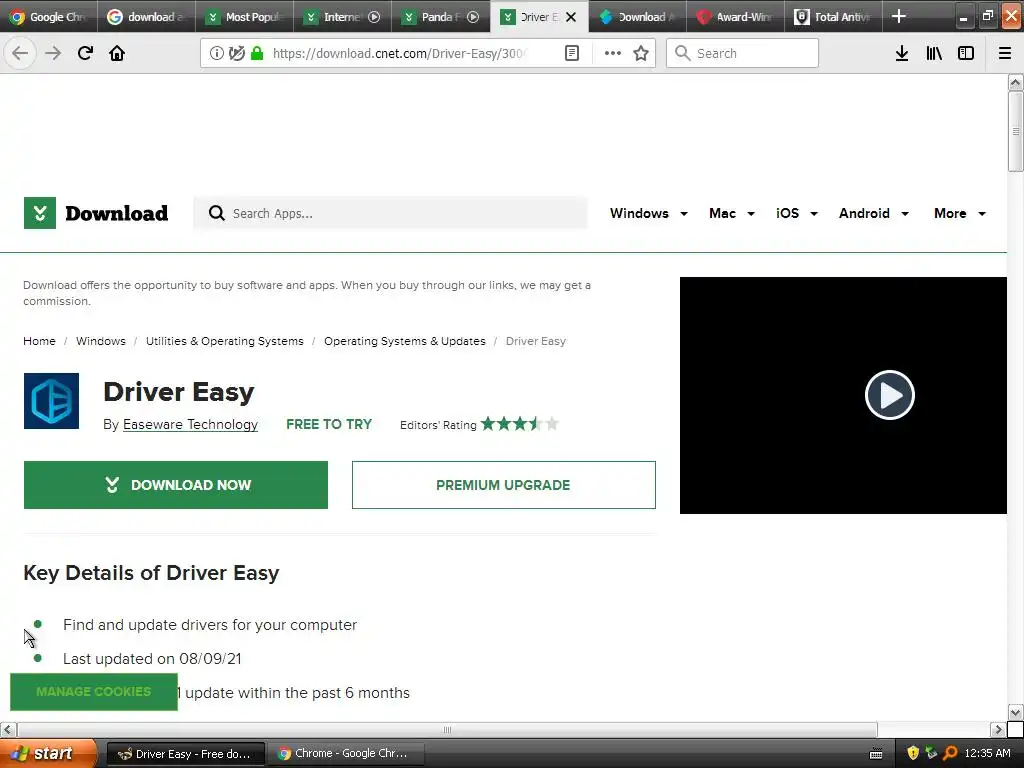This screenshot has width=1024, height=768.
Task: Open Utilities & Operating Systems breadcrumb
Action: click(x=225, y=341)
